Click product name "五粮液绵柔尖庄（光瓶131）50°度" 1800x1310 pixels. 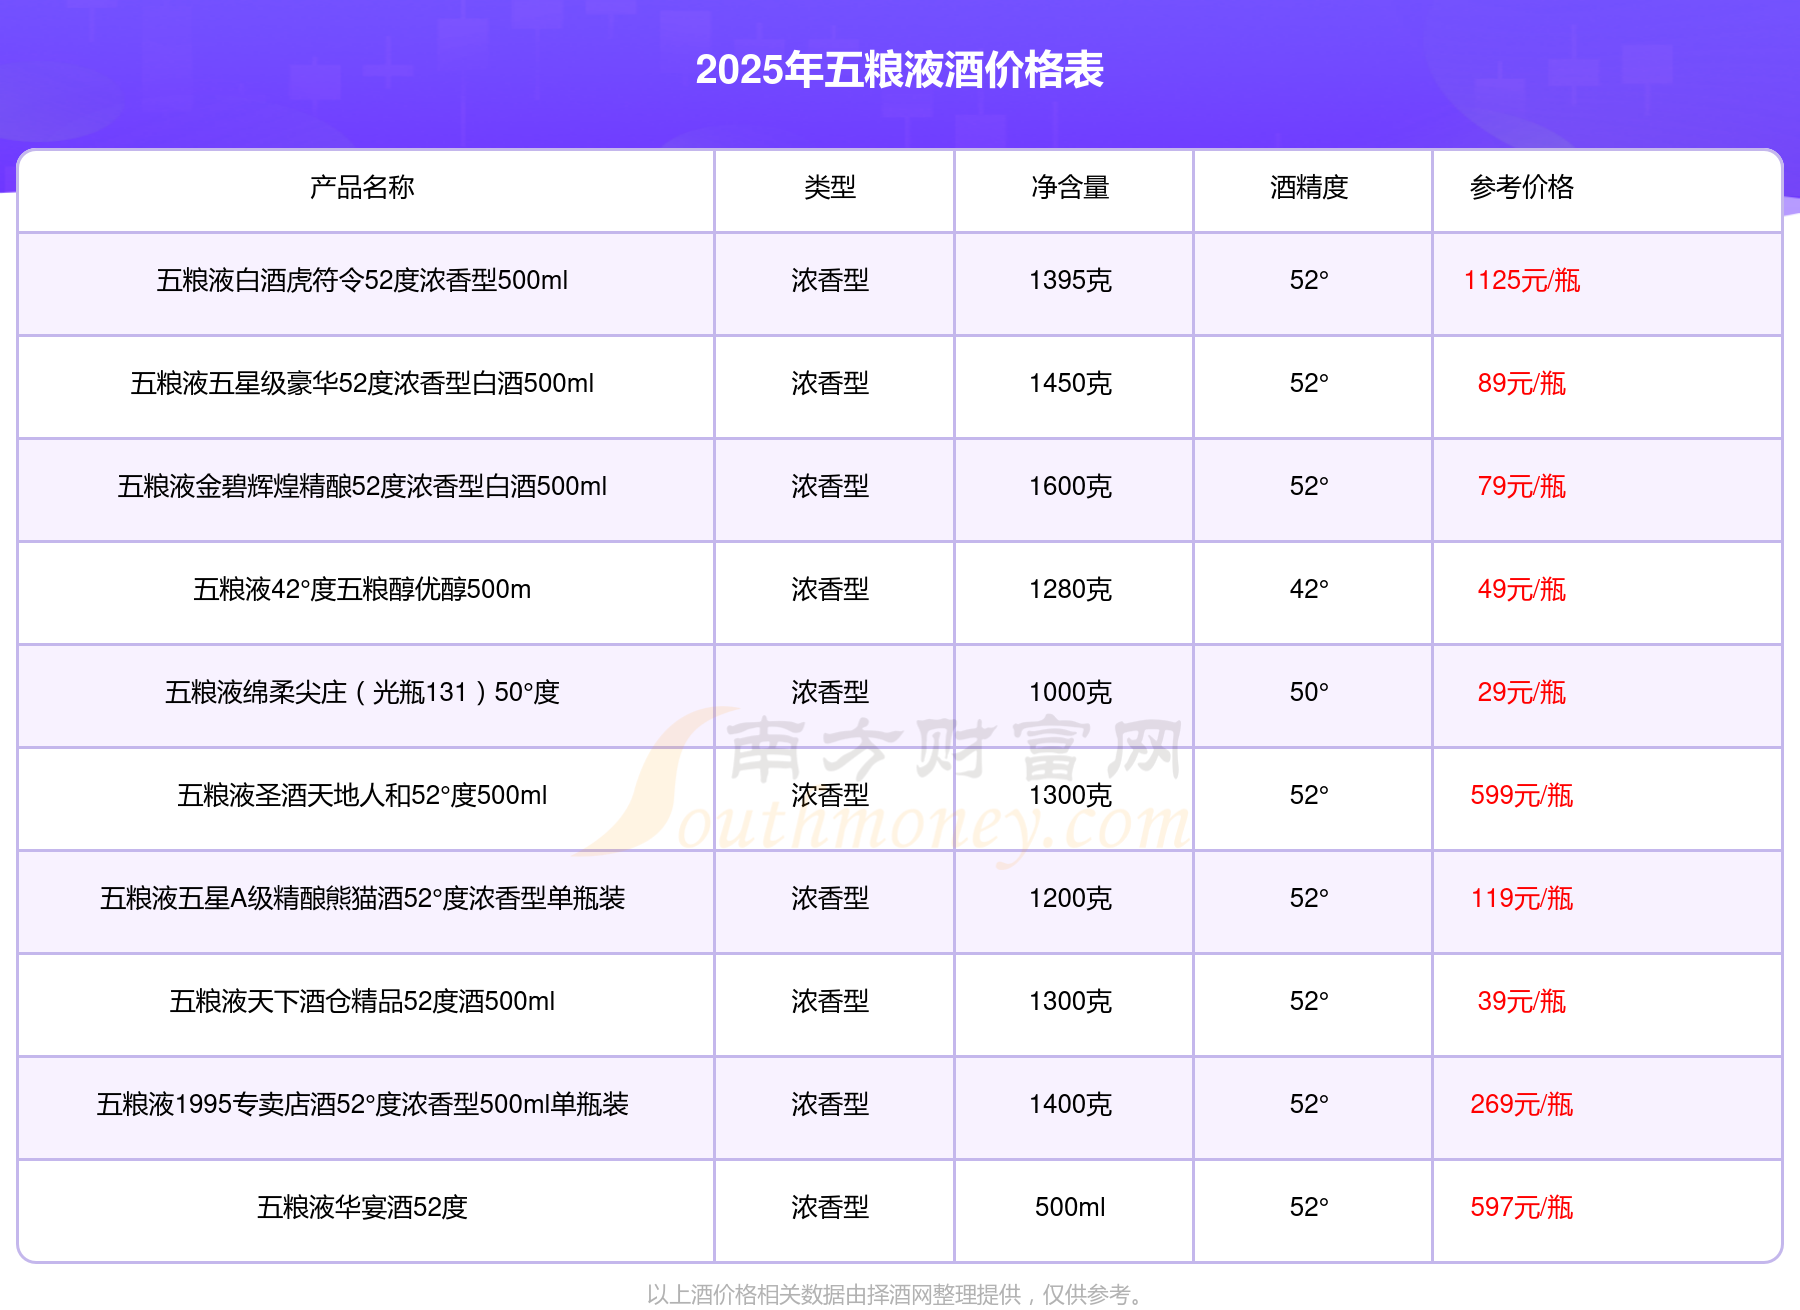[362, 692]
